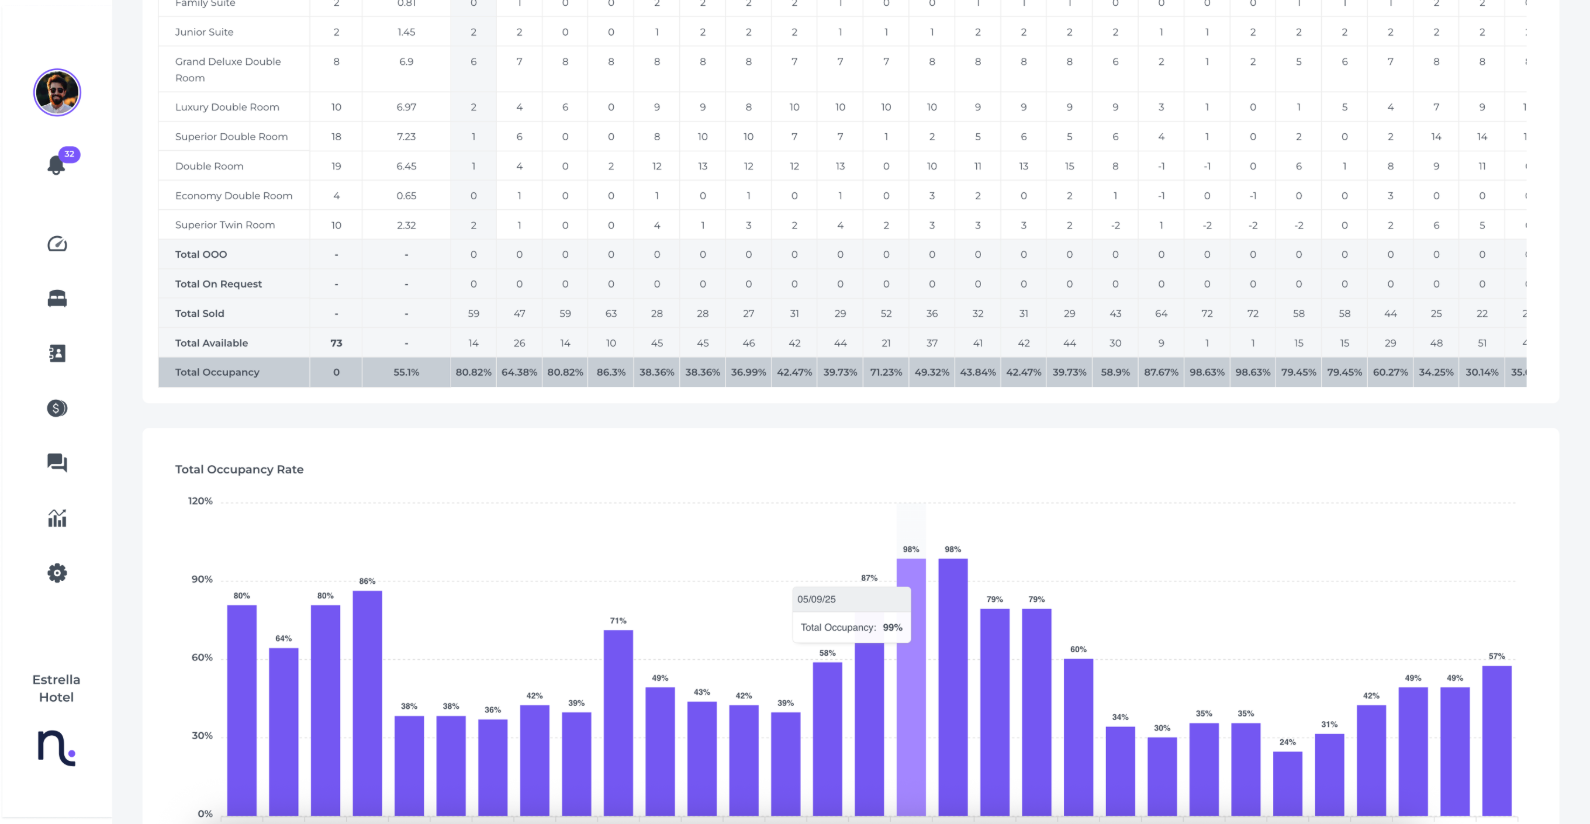Click the chart bar labeled 58%
The height and width of the screenshot is (824, 1590).
[x=827, y=739]
